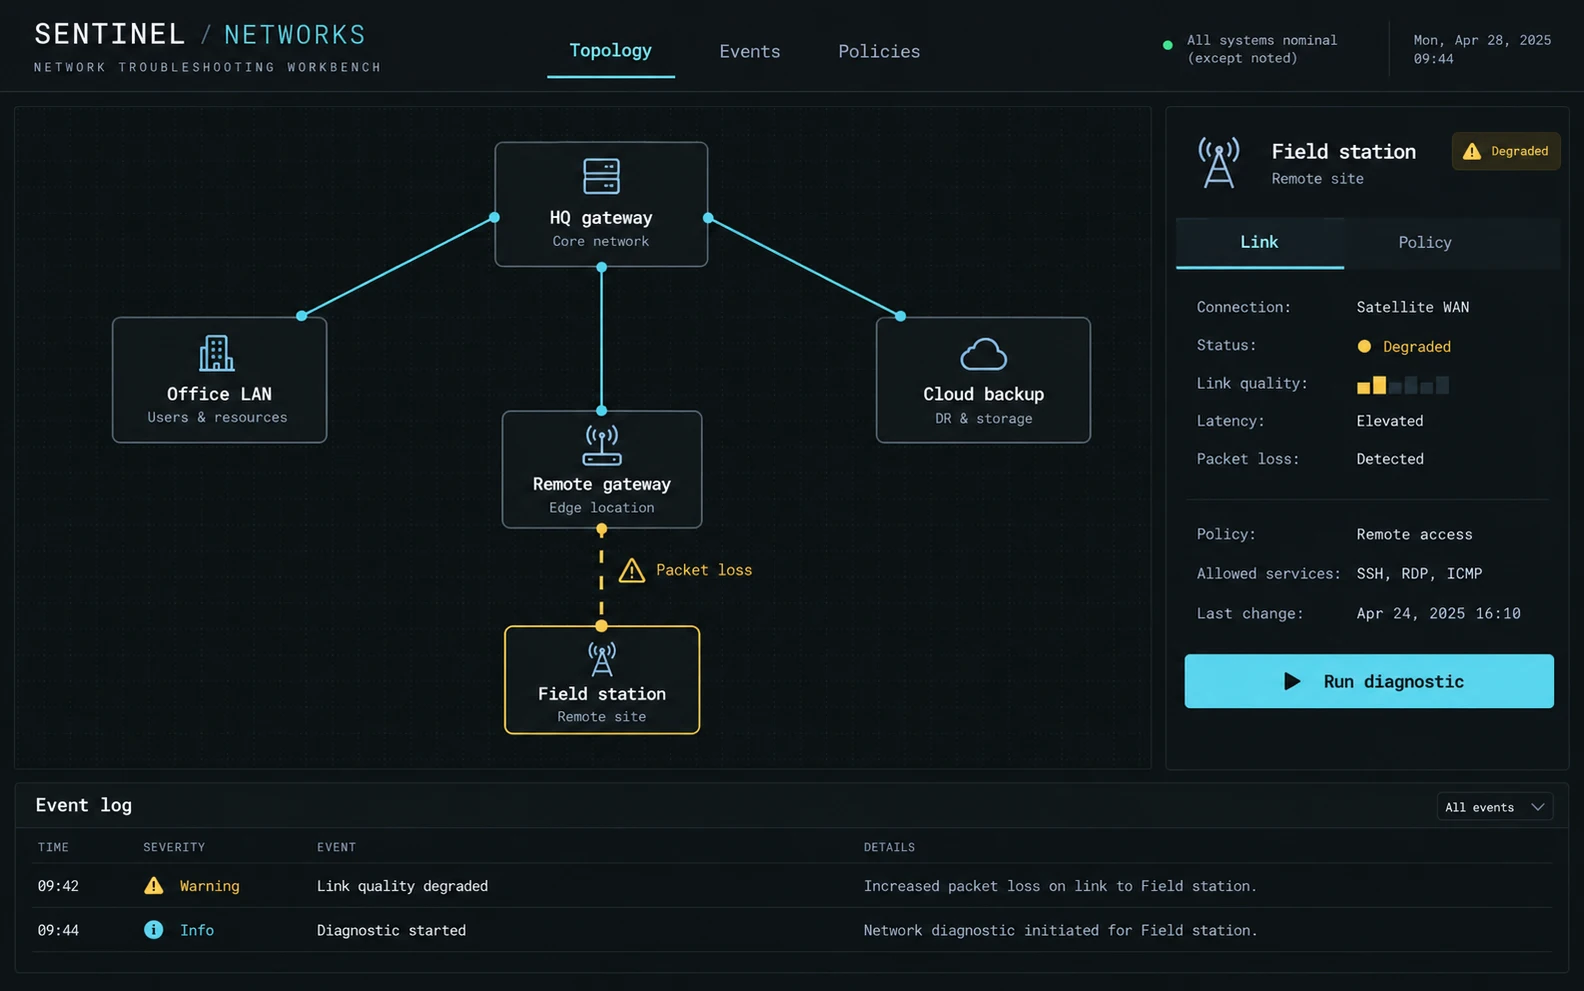The height and width of the screenshot is (991, 1584).
Task: Switch to the Topology tab
Action: (x=610, y=50)
